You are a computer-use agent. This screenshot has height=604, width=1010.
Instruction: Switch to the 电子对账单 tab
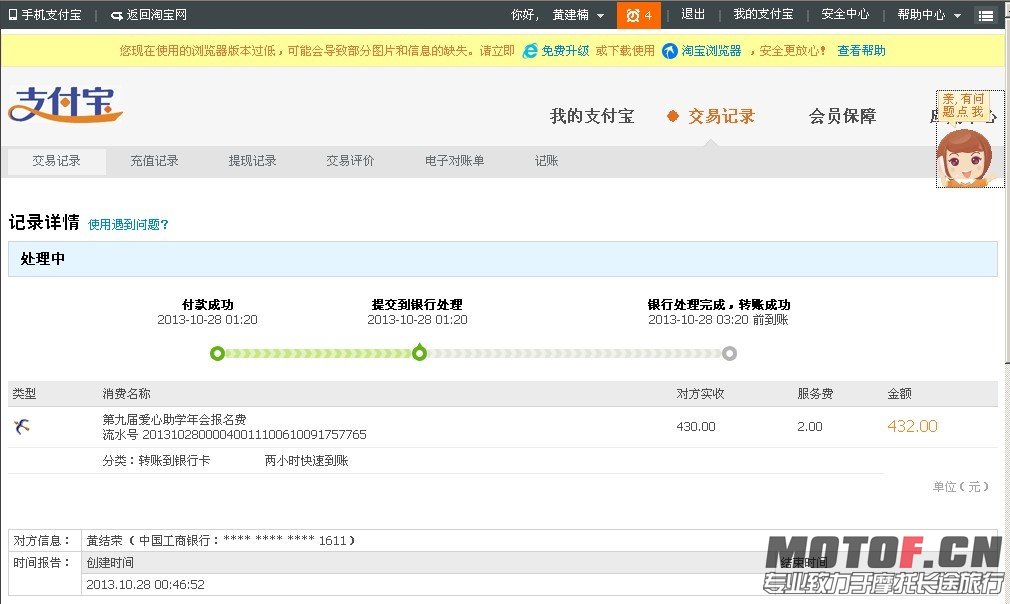tap(454, 161)
